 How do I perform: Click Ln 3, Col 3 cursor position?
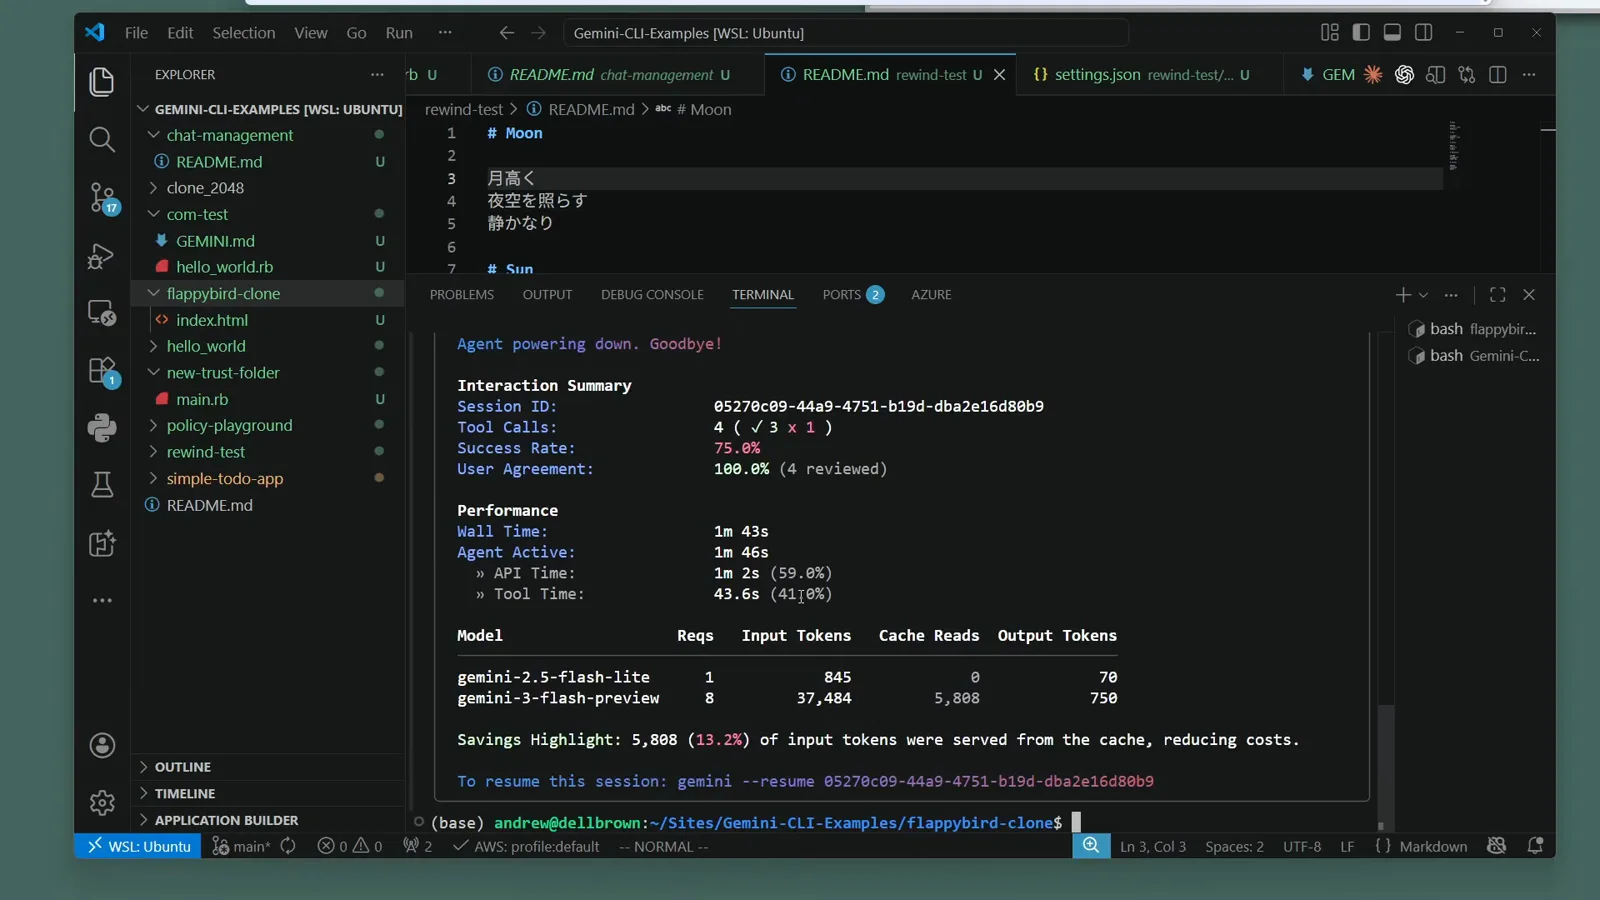pos(1152,846)
